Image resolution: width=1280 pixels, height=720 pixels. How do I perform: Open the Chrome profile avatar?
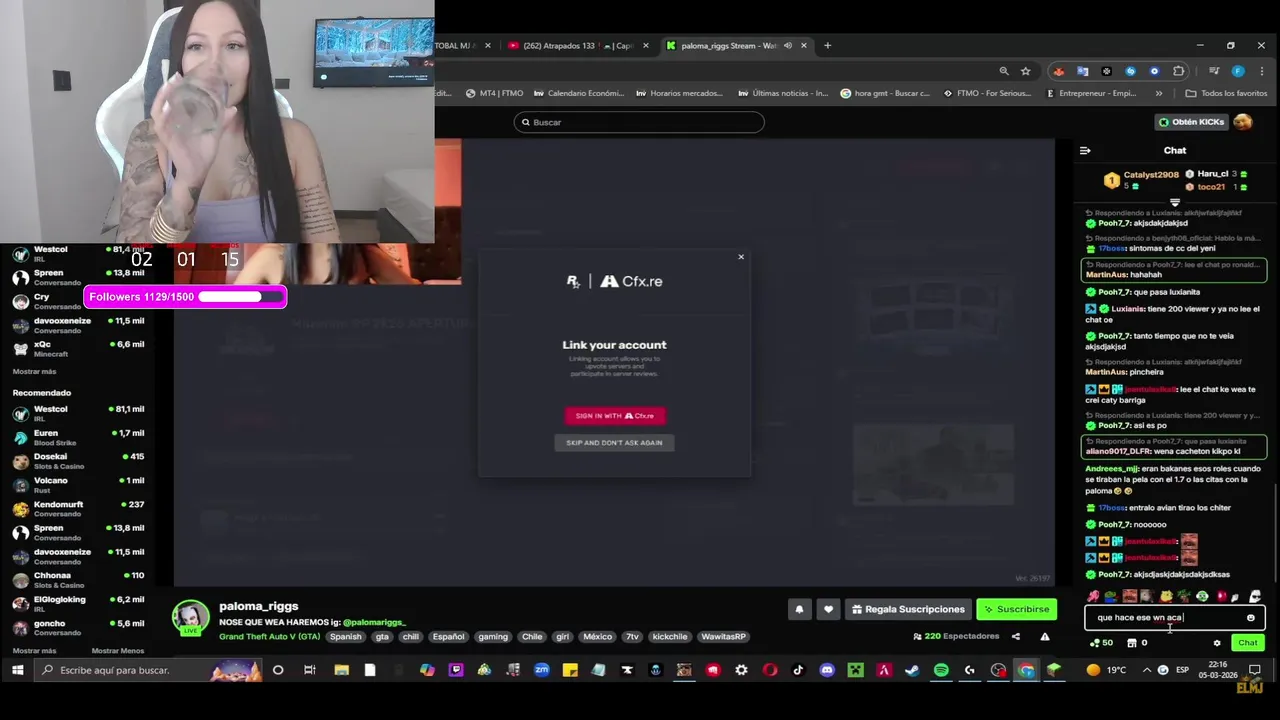[x=1238, y=71]
